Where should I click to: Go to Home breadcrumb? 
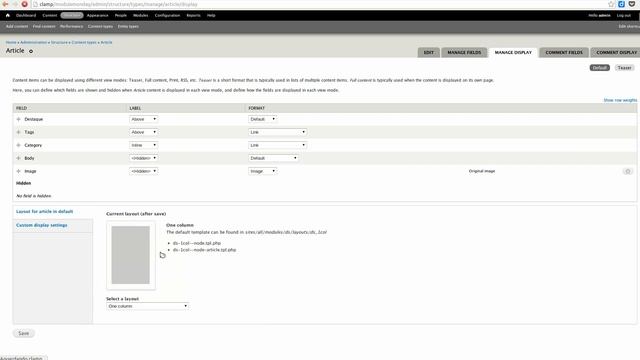point(11,42)
